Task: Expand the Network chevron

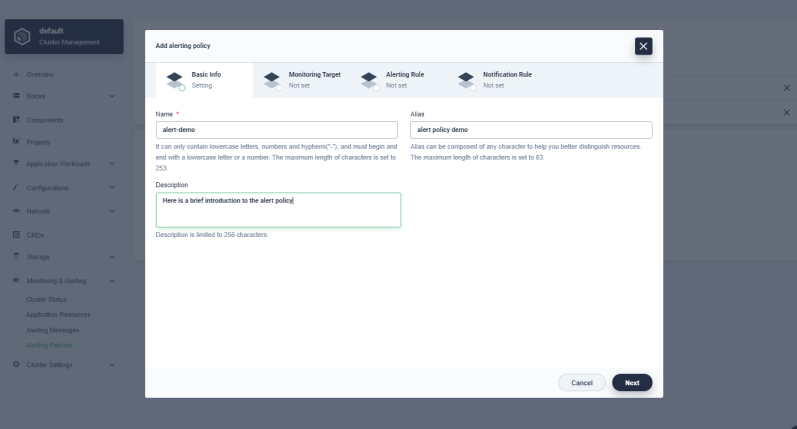Action: [x=112, y=211]
